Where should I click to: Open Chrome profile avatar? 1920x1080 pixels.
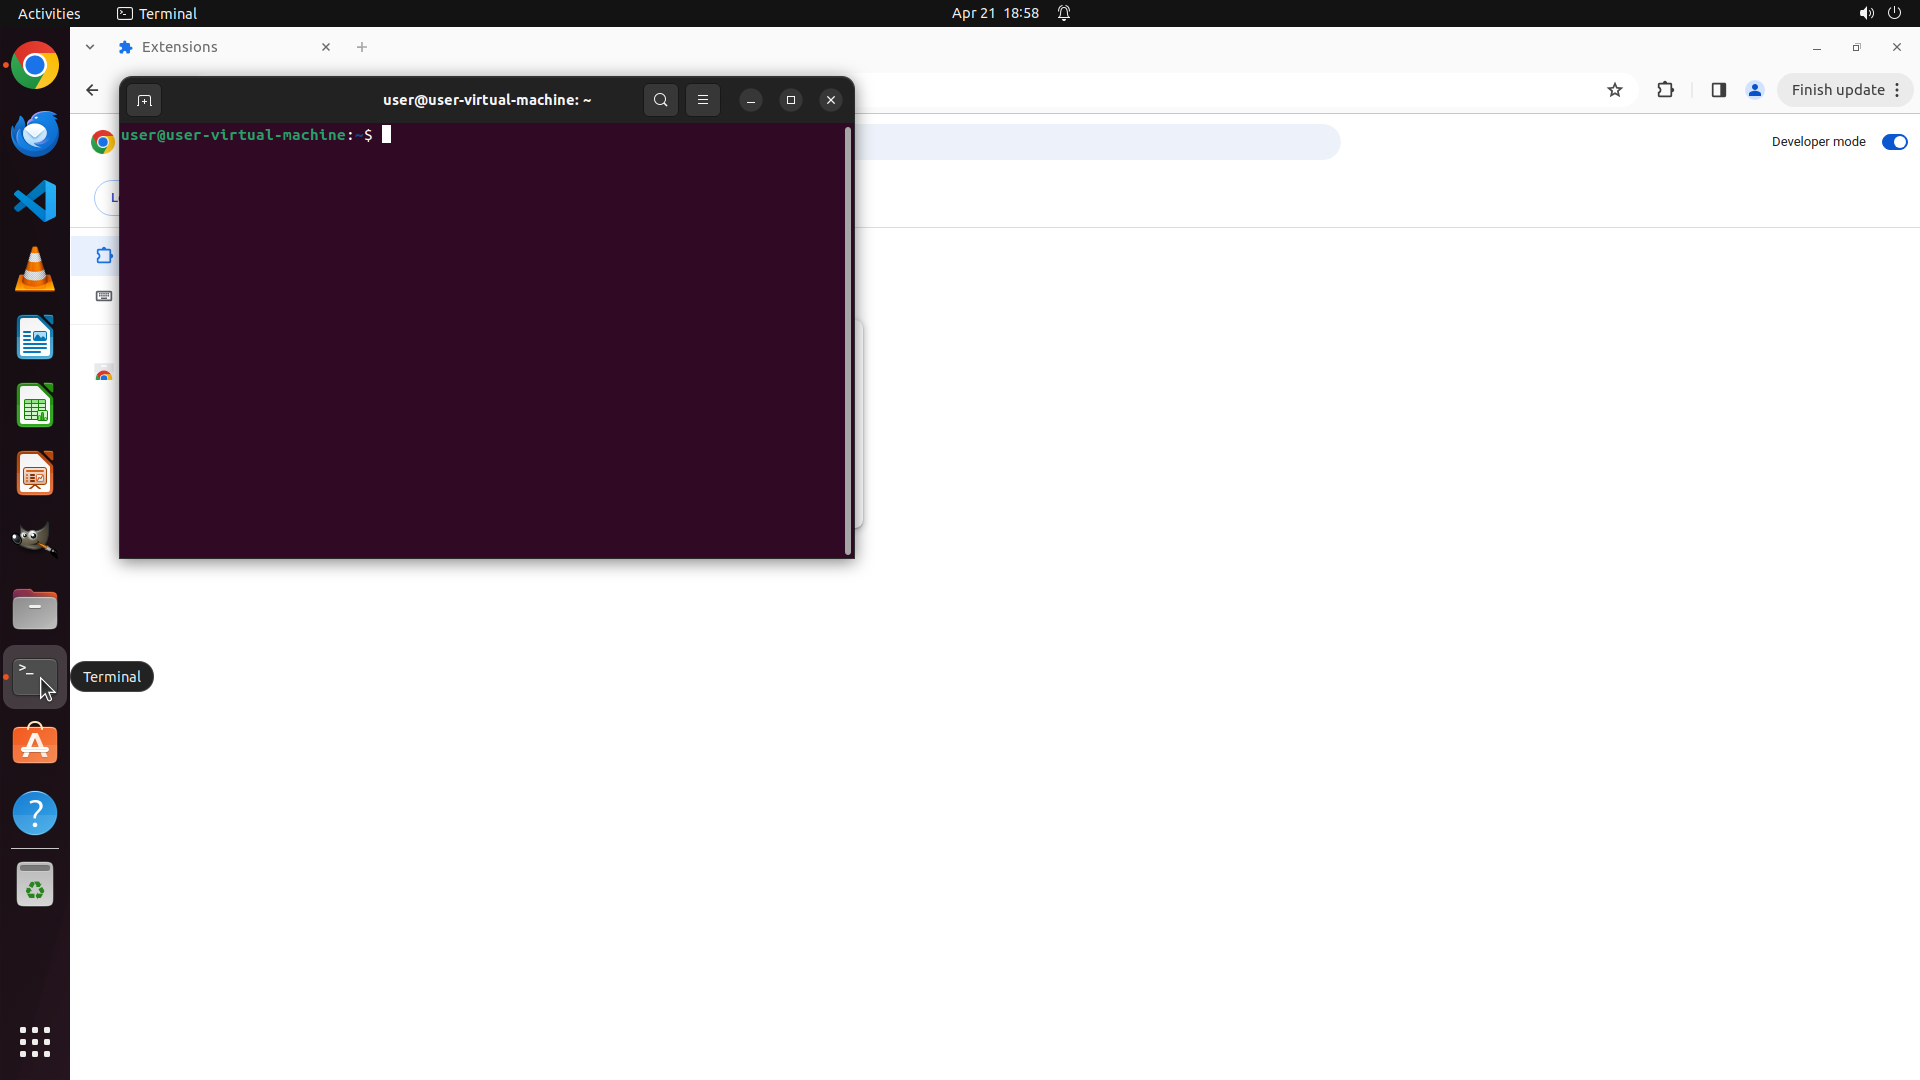[1755, 90]
